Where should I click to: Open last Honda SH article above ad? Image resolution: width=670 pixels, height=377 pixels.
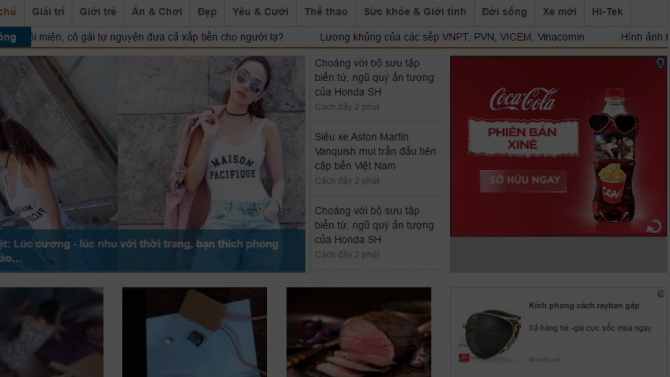(x=374, y=225)
